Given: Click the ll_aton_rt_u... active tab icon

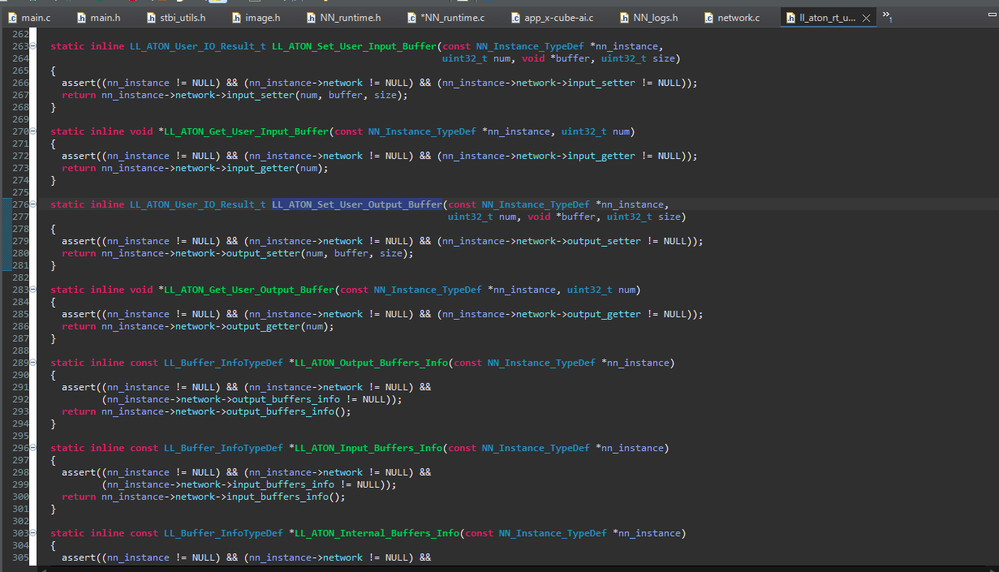Looking at the screenshot, I should [792, 18].
